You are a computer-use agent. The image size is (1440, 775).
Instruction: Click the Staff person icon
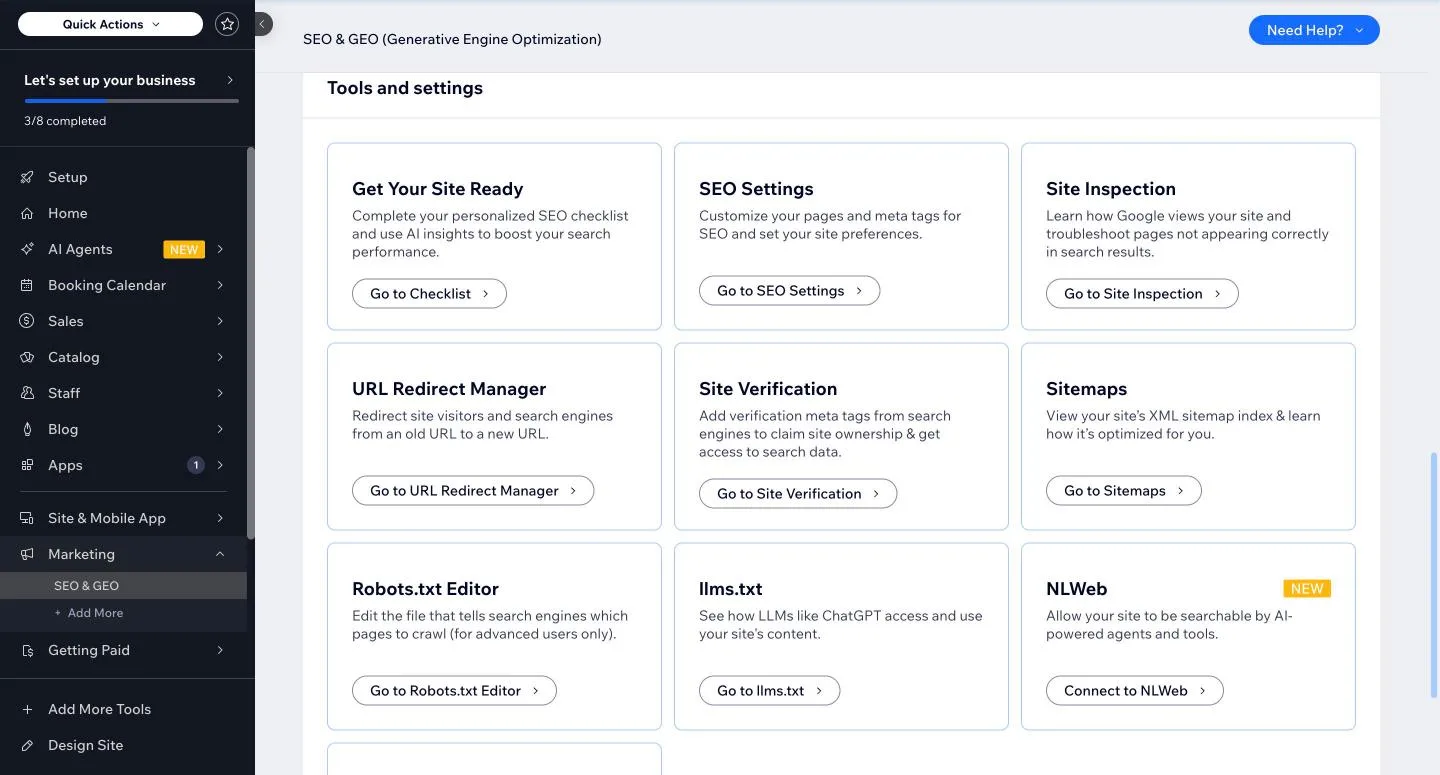[28, 393]
